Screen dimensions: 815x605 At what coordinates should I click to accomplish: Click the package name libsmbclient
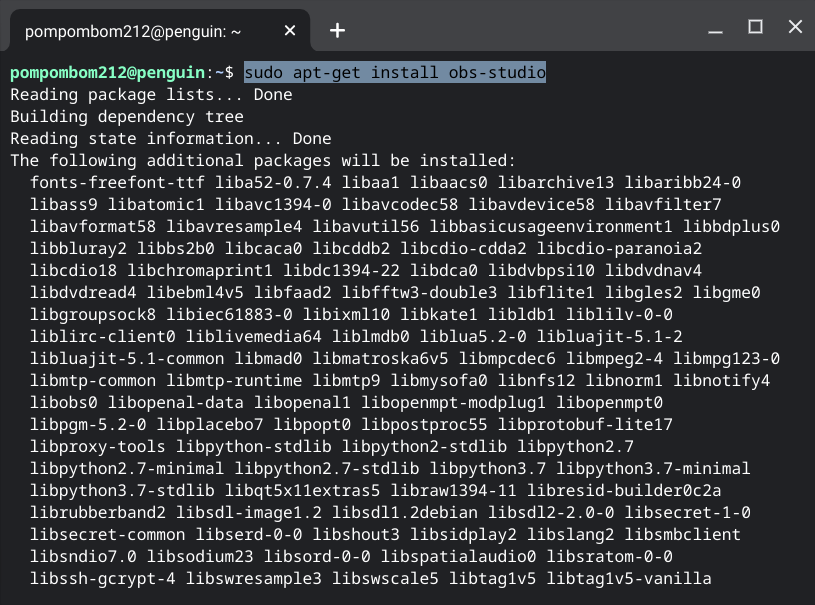tap(682, 534)
